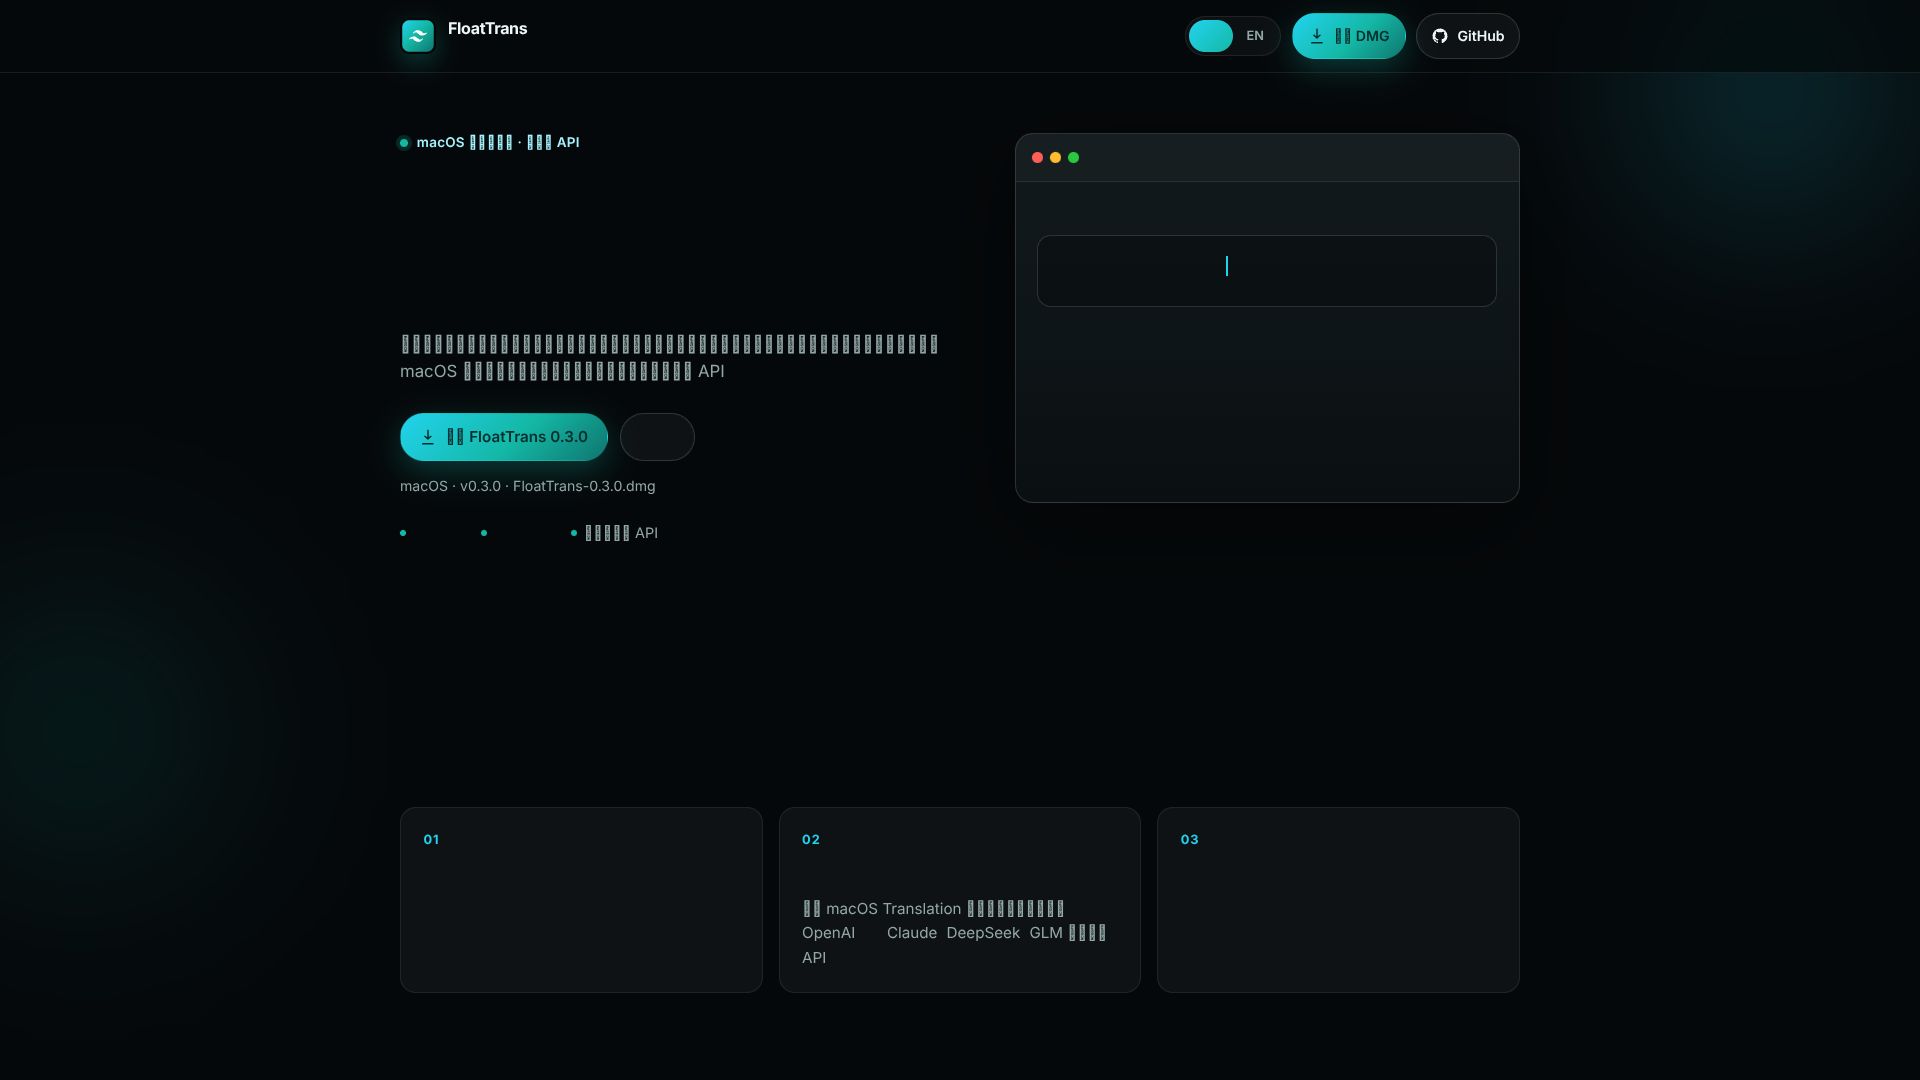Click the word "Claude" in card 02
Screen dimensions: 1920x1080
912,933
